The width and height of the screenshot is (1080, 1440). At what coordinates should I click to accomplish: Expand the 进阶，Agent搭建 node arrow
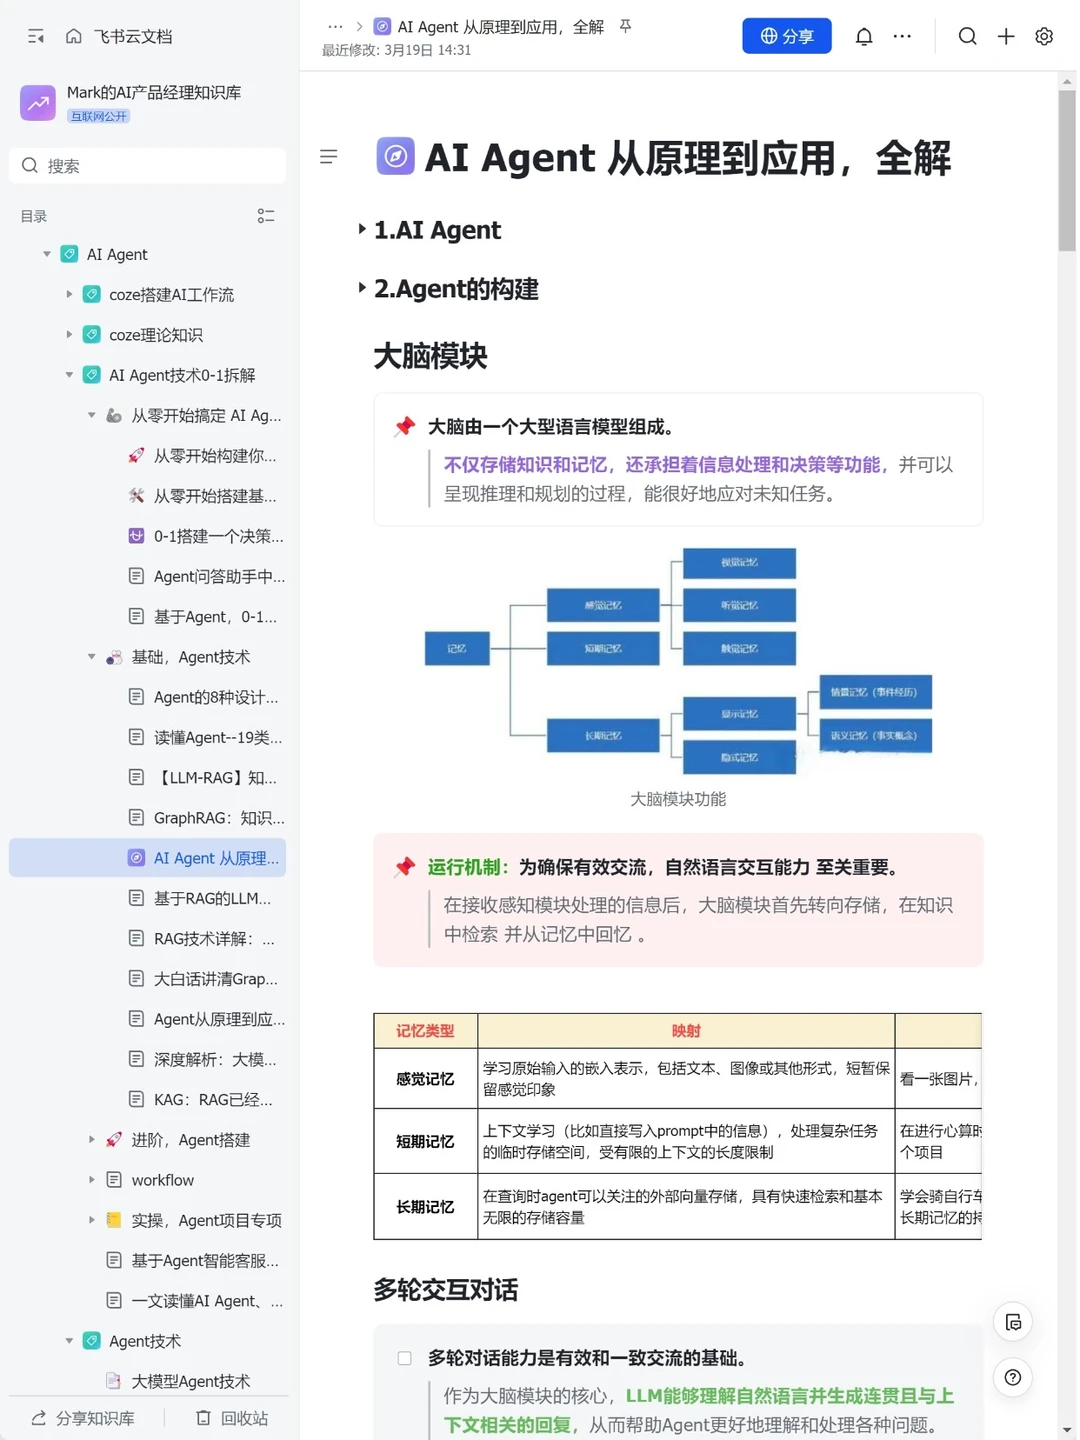(91, 1139)
